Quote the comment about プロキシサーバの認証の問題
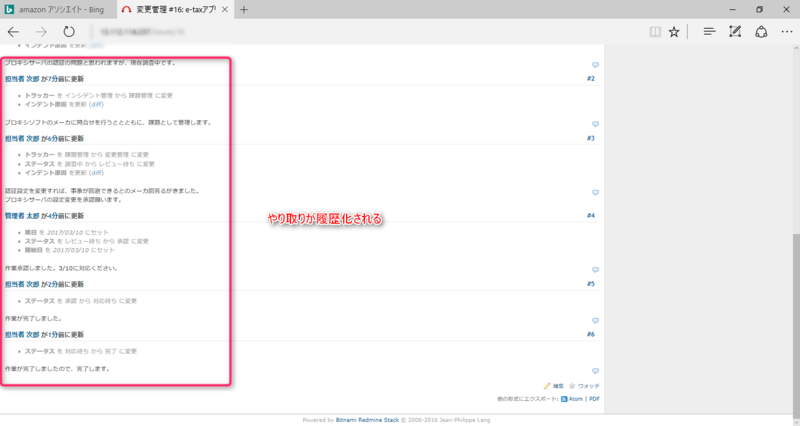 (595, 65)
